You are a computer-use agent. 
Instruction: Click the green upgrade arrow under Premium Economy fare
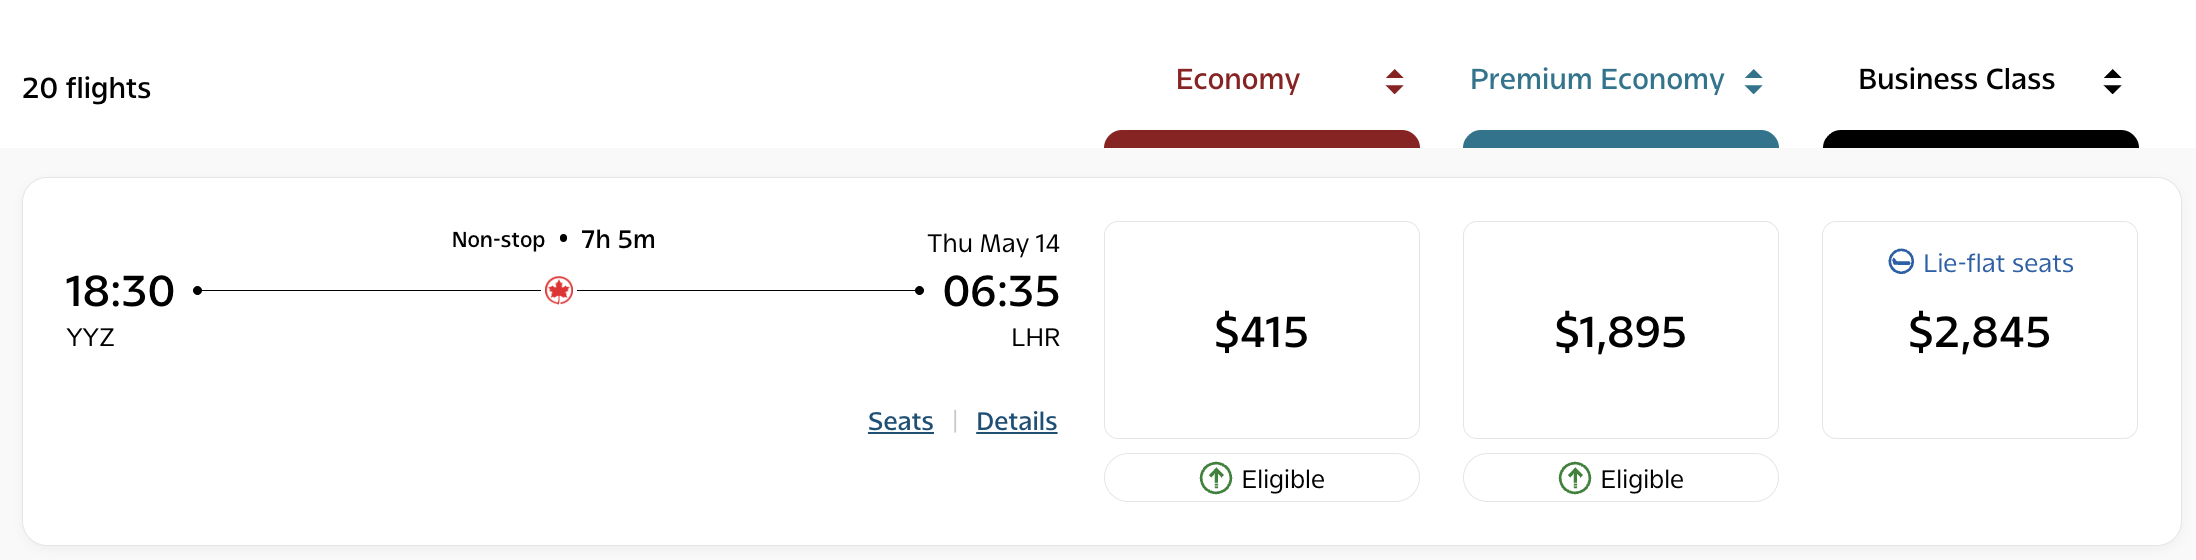pyautogui.click(x=1574, y=479)
